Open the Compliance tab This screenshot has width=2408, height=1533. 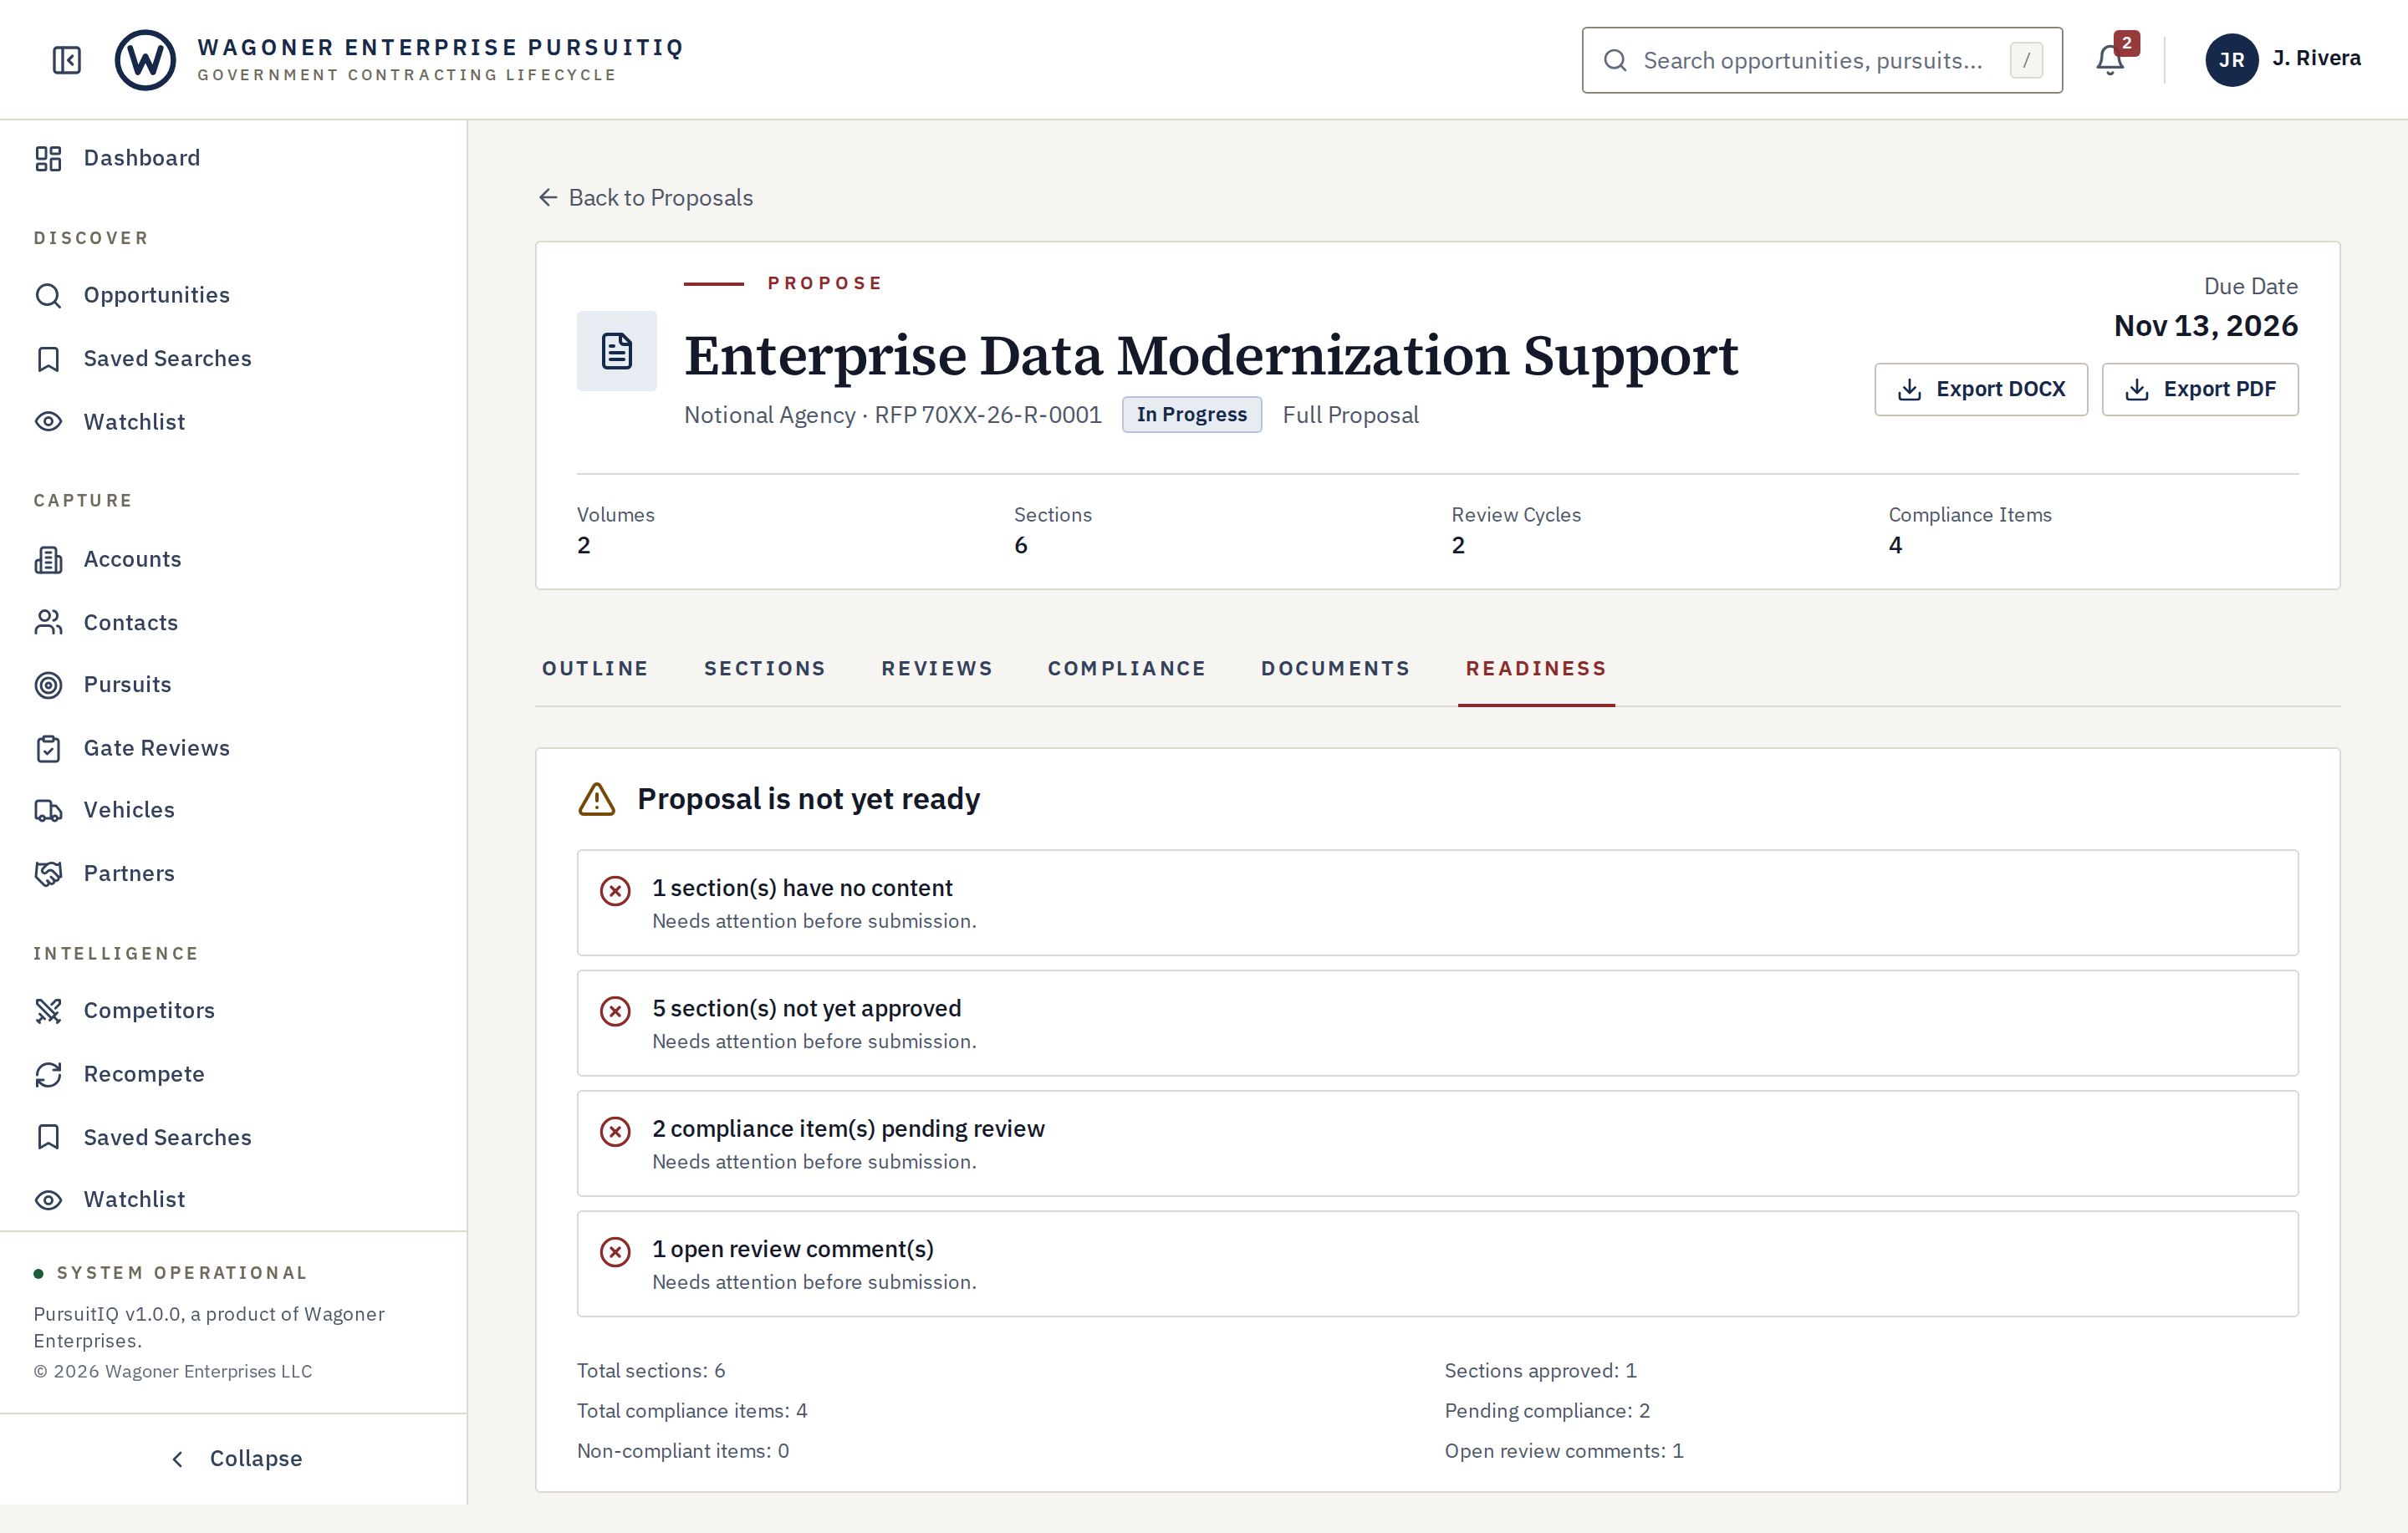click(x=1127, y=668)
